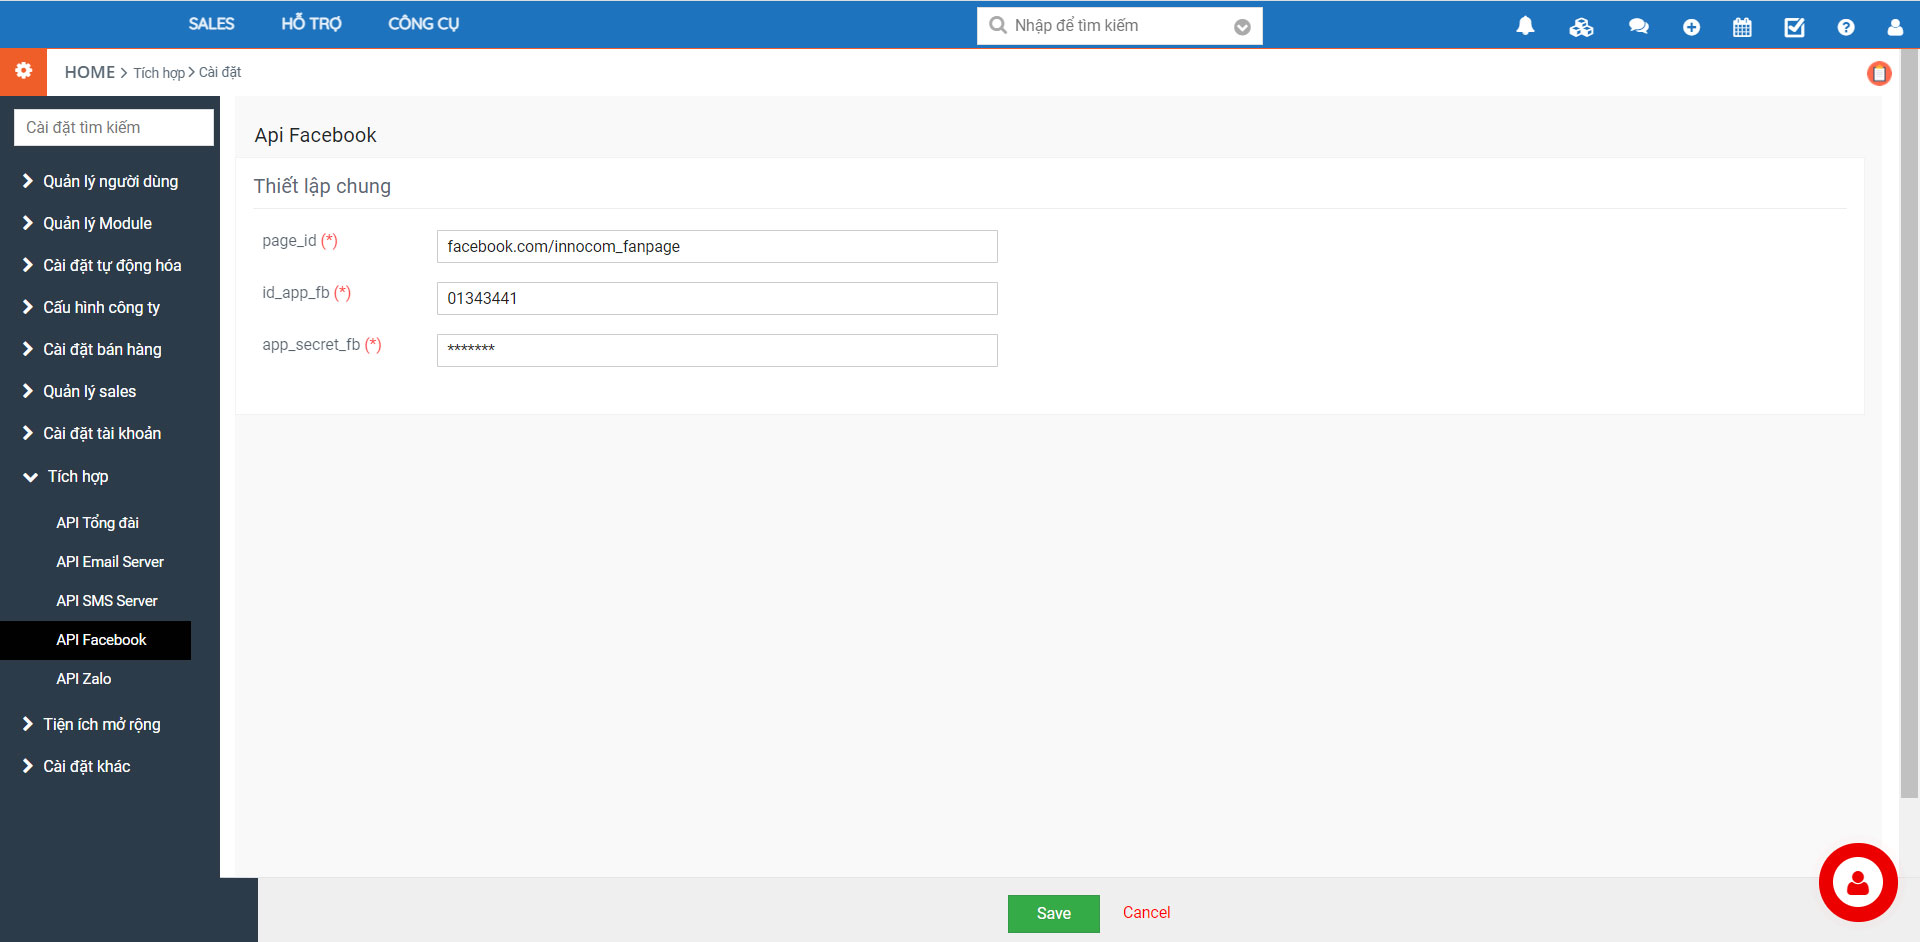
Task: Click the Api Facebook heading
Action: (x=315, y=135)
